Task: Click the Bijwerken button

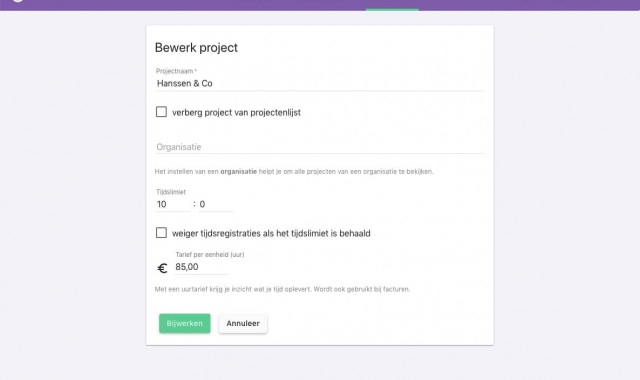Action: (184, 323)
